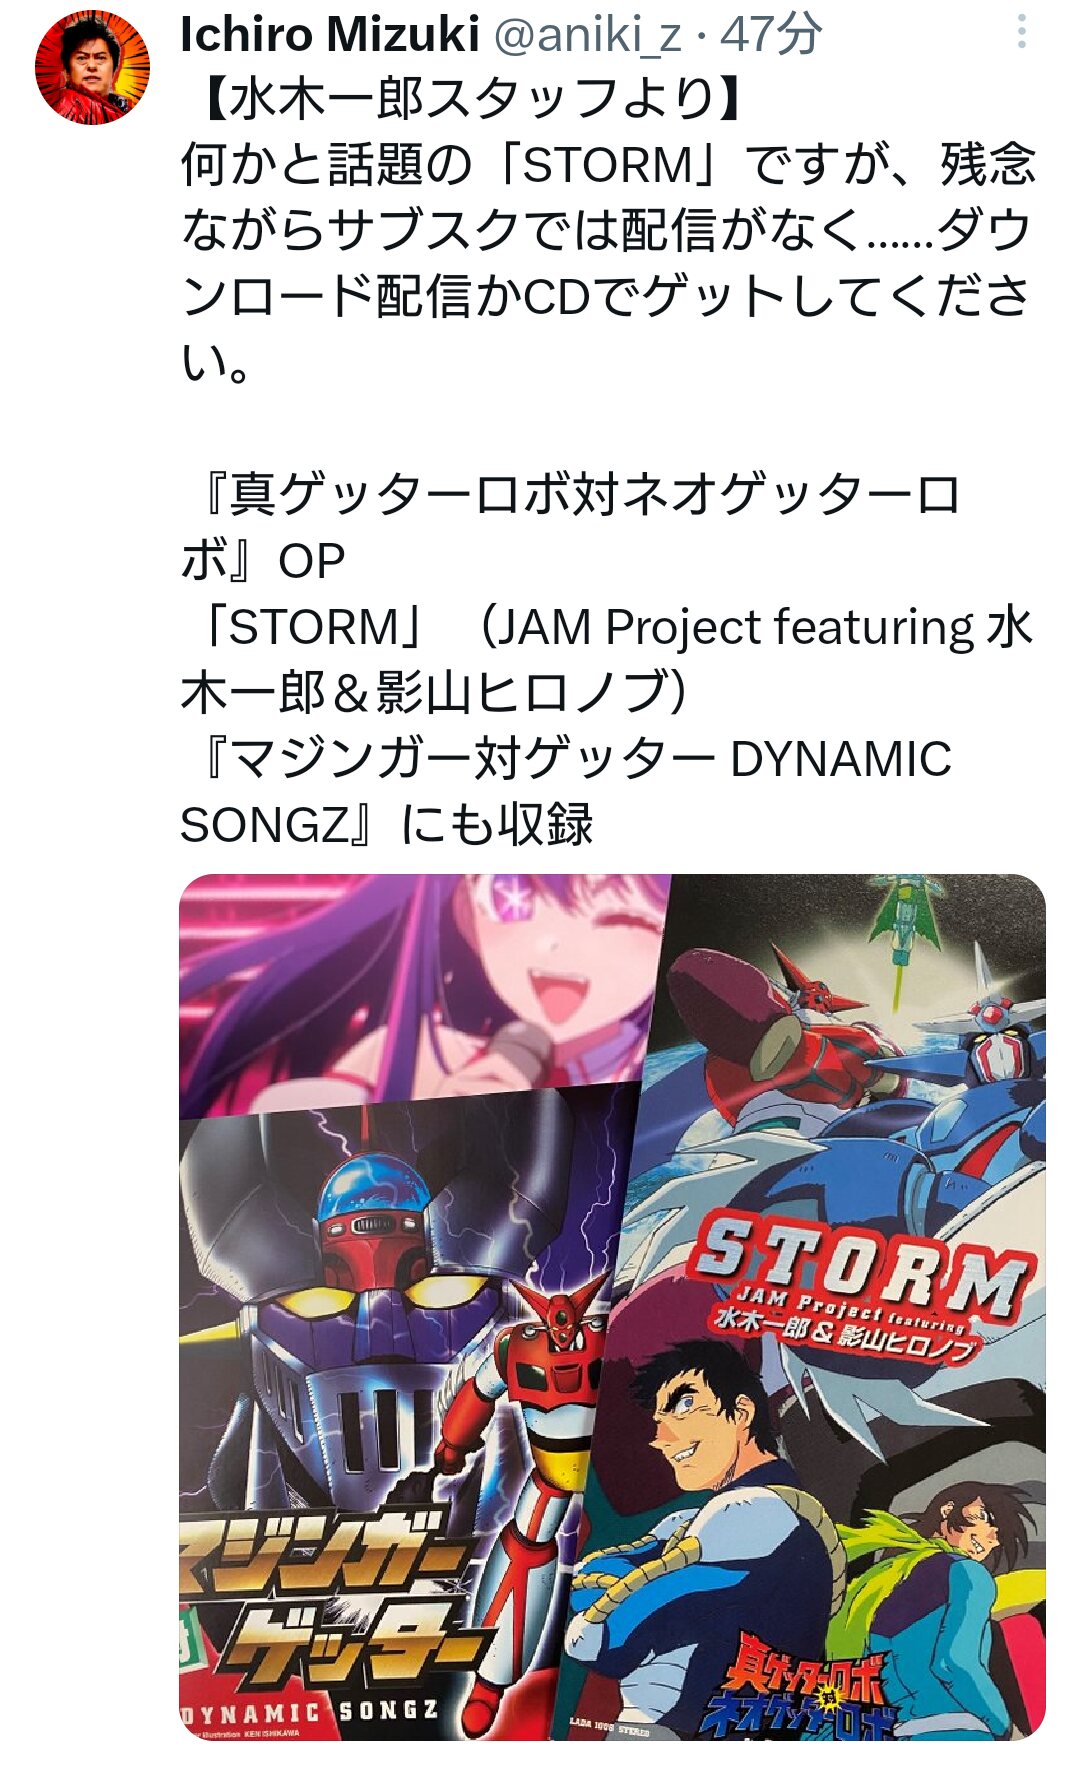Click the tweet line mentioning JAM Project featuring
1080x1768 pixels.
point(606,627)
